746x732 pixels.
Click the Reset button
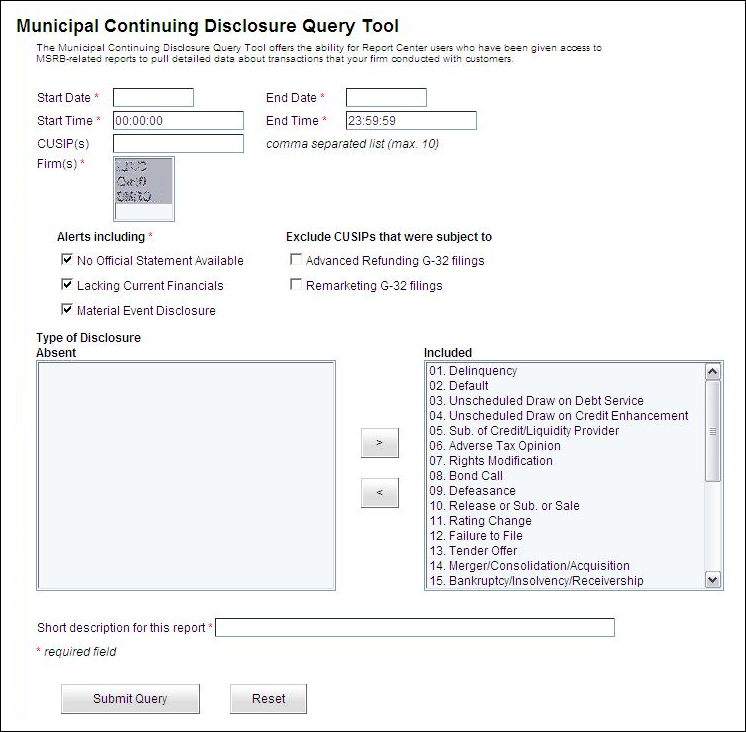click(268, 699)
